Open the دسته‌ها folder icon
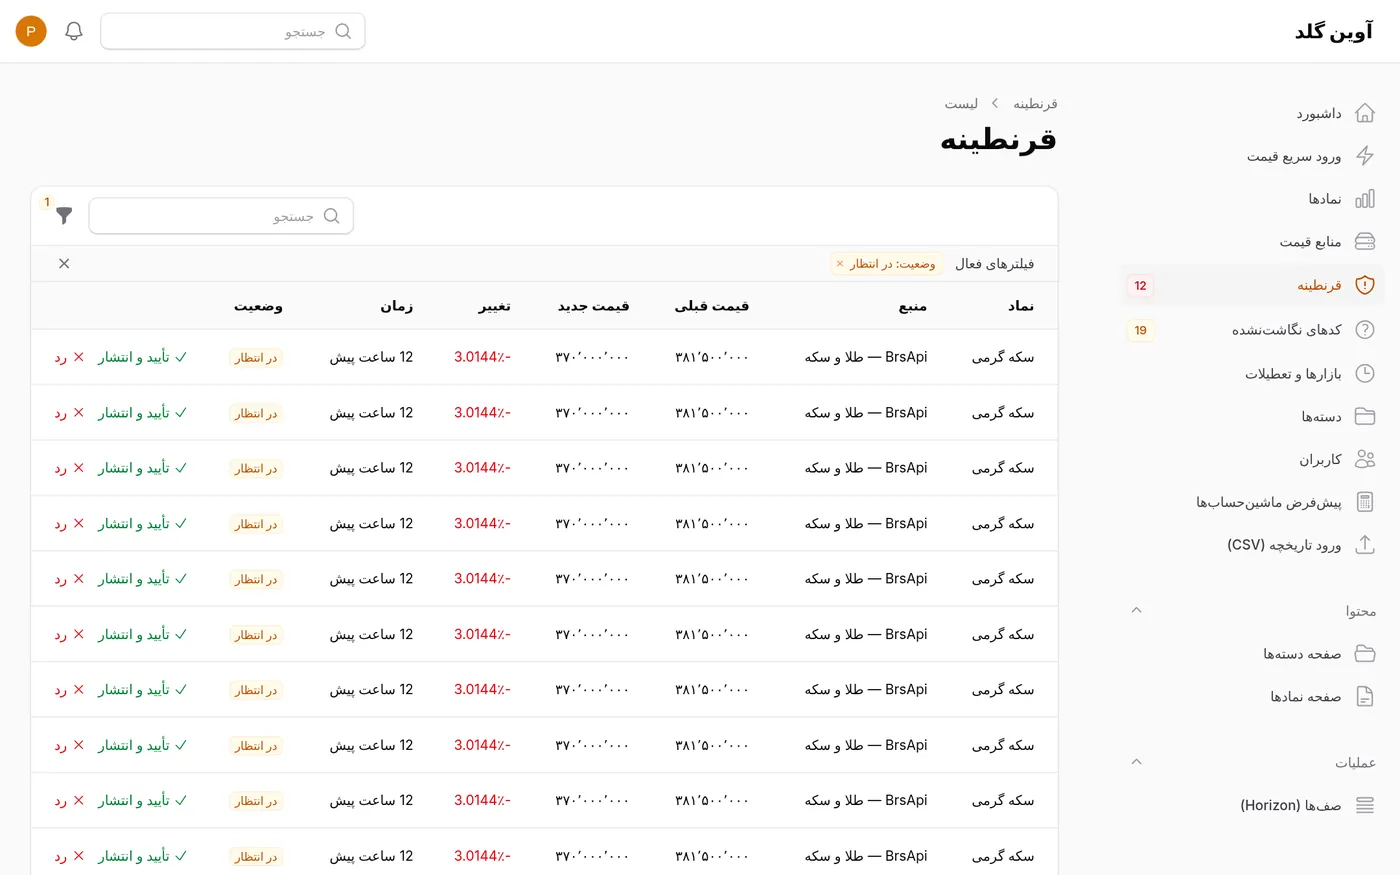Image resolution: width=1400 pixels, height=875 pixels. [x=1364, y=416]
